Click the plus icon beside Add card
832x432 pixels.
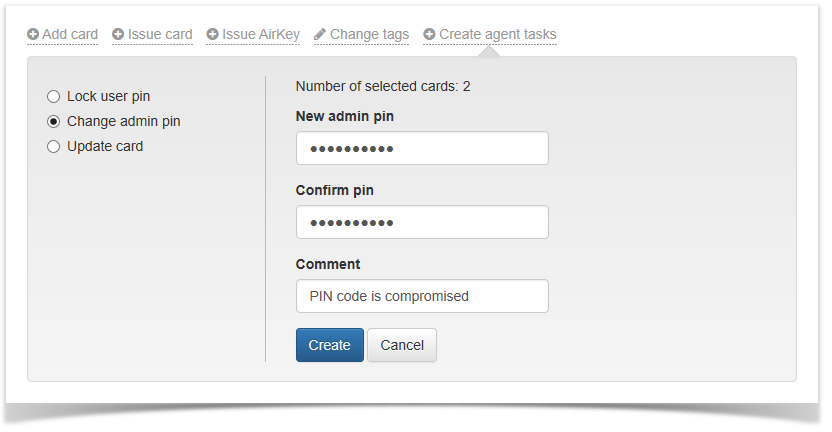coord(33,35)
